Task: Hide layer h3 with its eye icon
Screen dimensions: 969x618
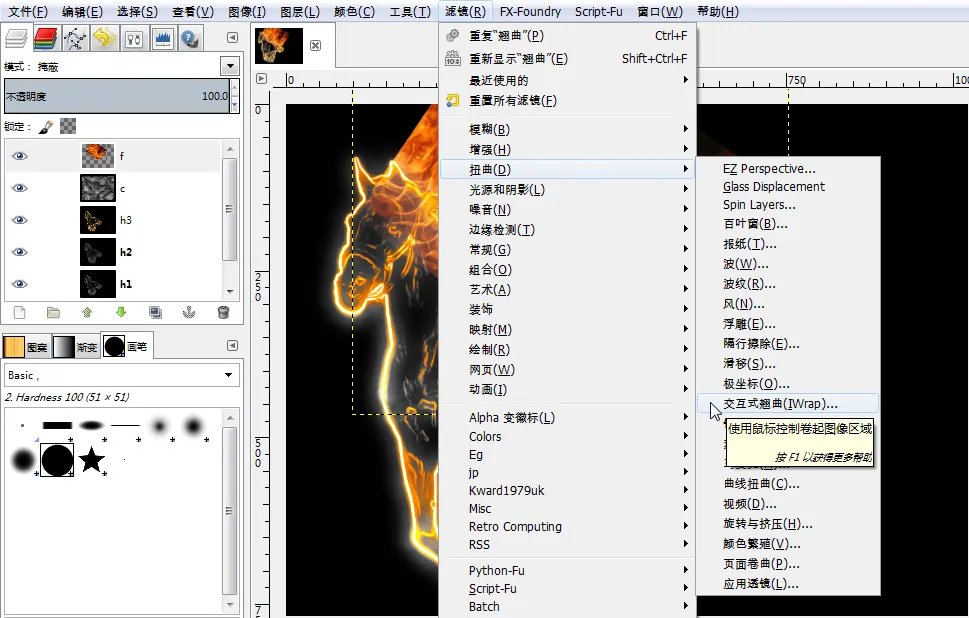Action: (19, 220)
